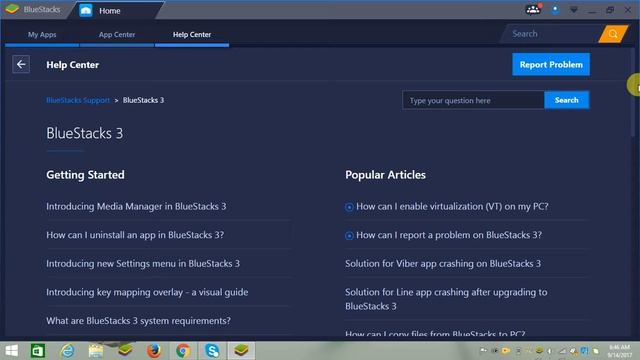Click the blue Search button

point(567,100)
